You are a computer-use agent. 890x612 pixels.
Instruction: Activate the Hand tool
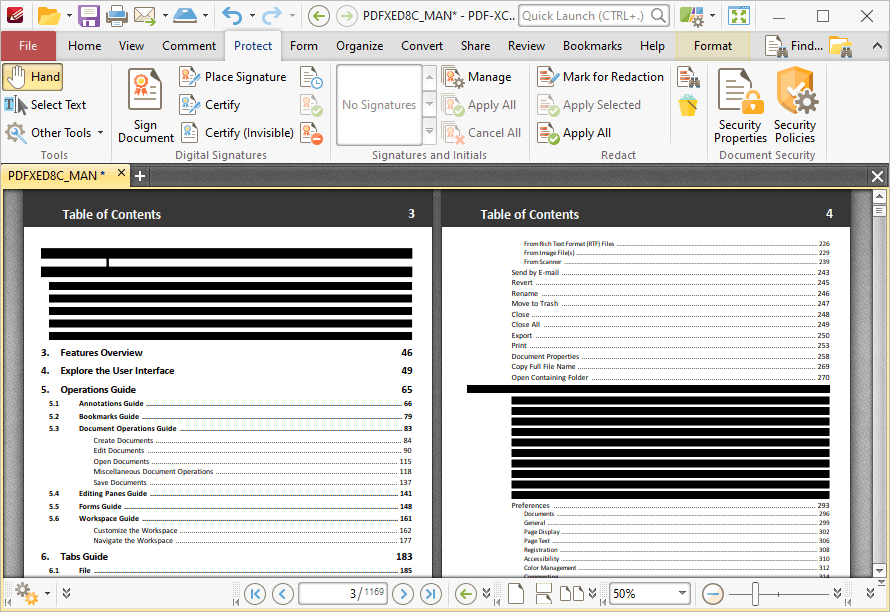click(x=32, y=77)
